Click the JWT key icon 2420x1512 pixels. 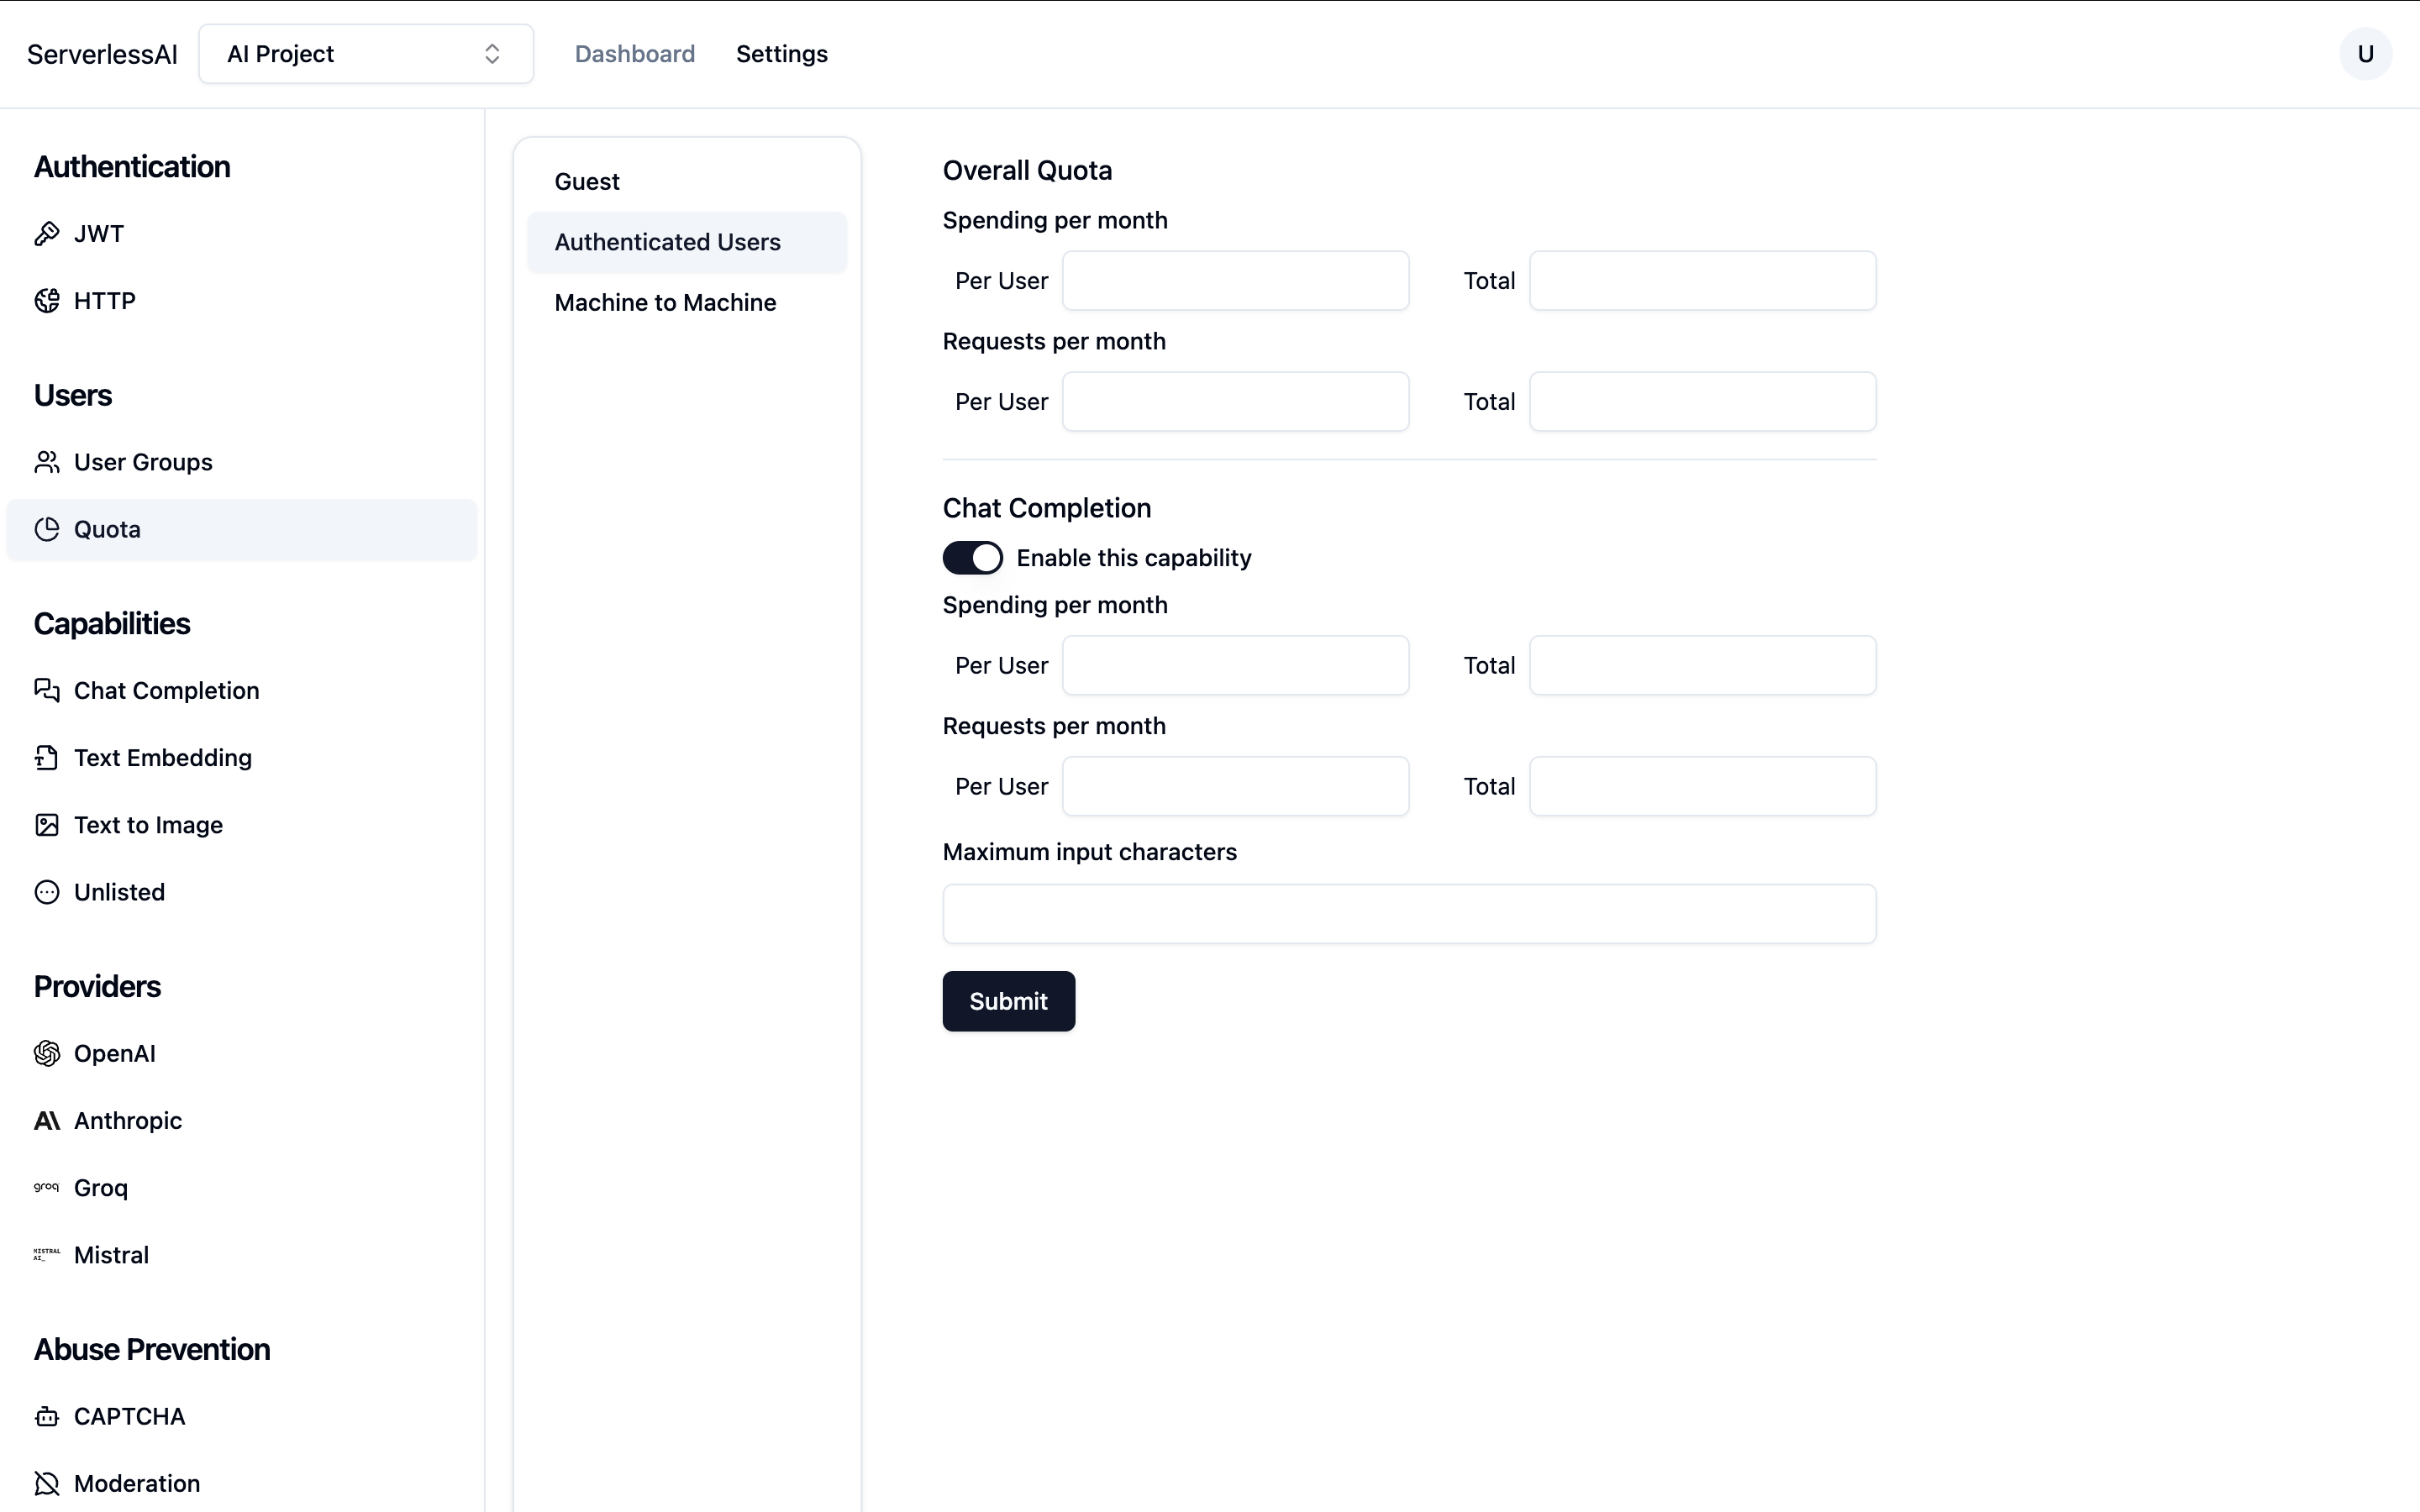tap(47, 234)
